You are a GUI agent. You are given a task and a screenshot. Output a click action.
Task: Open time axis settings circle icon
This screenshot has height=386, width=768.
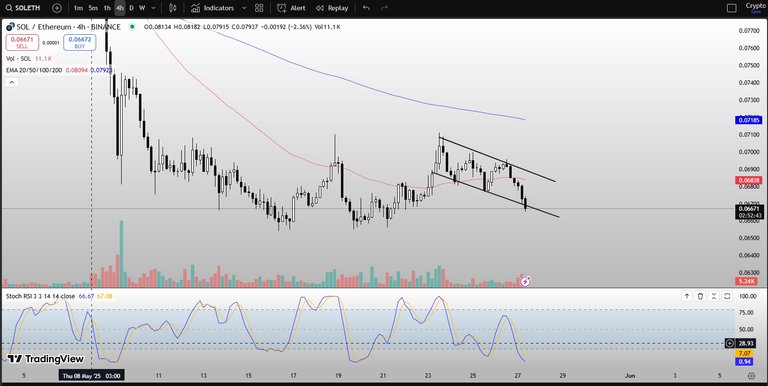[751, 376]
